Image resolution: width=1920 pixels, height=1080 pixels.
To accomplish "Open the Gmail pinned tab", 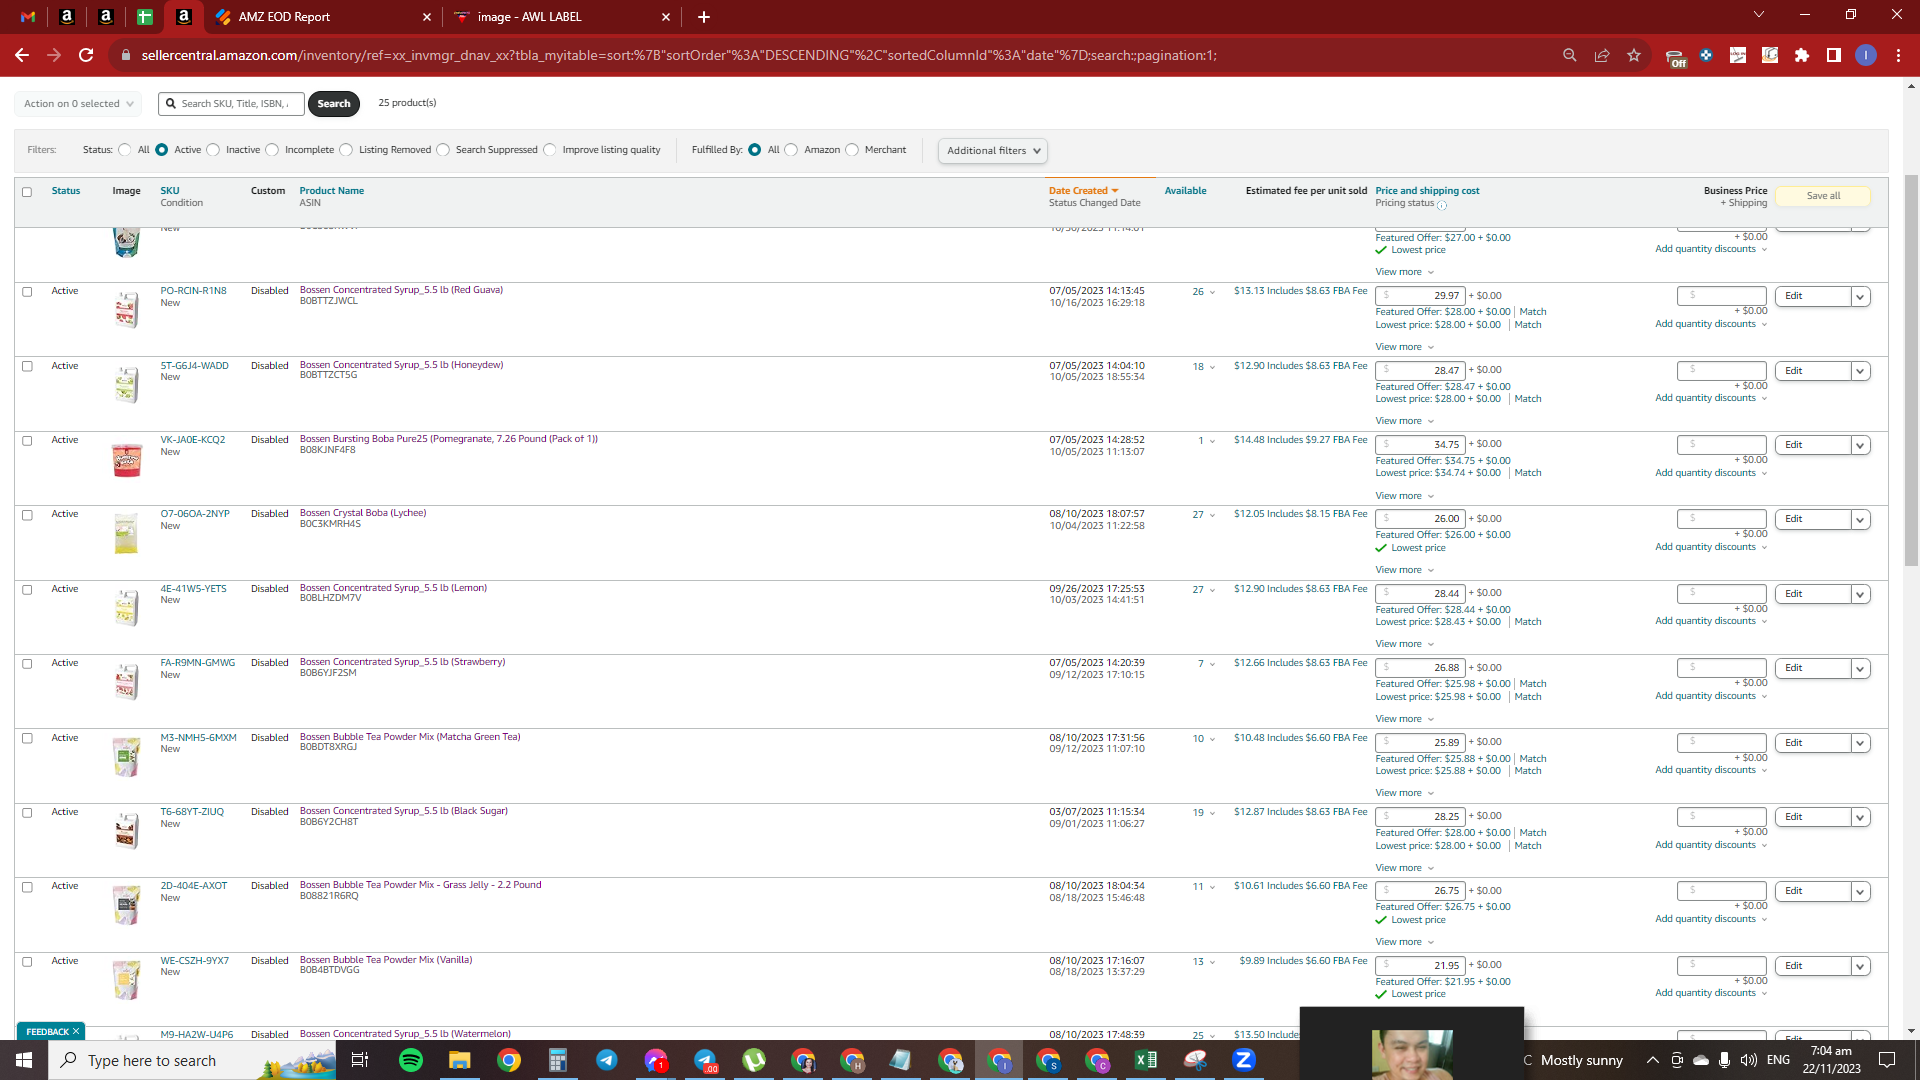I will [x=28, y=17].
